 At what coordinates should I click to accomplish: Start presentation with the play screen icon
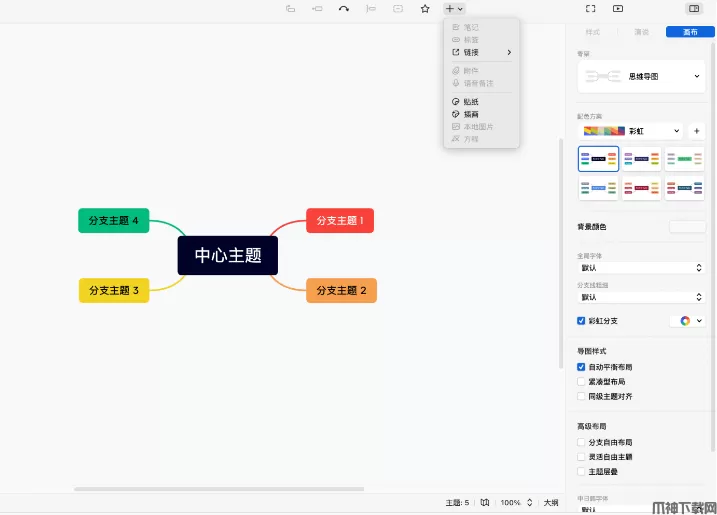pos(618,9)
